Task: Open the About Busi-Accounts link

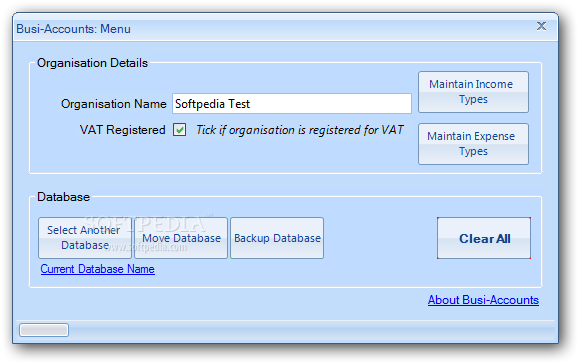Action: (x=483, y=300)
